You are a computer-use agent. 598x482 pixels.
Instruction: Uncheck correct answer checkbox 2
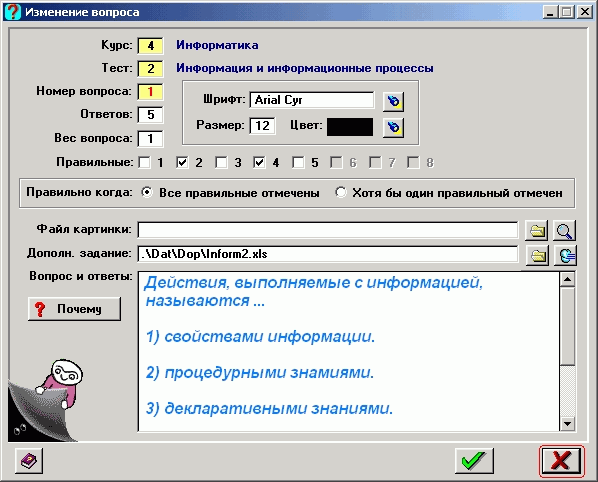click(183, 162)
